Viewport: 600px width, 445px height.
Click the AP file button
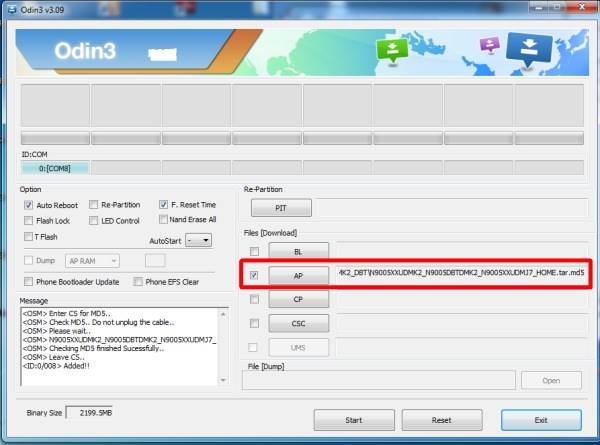click(298, 275)
